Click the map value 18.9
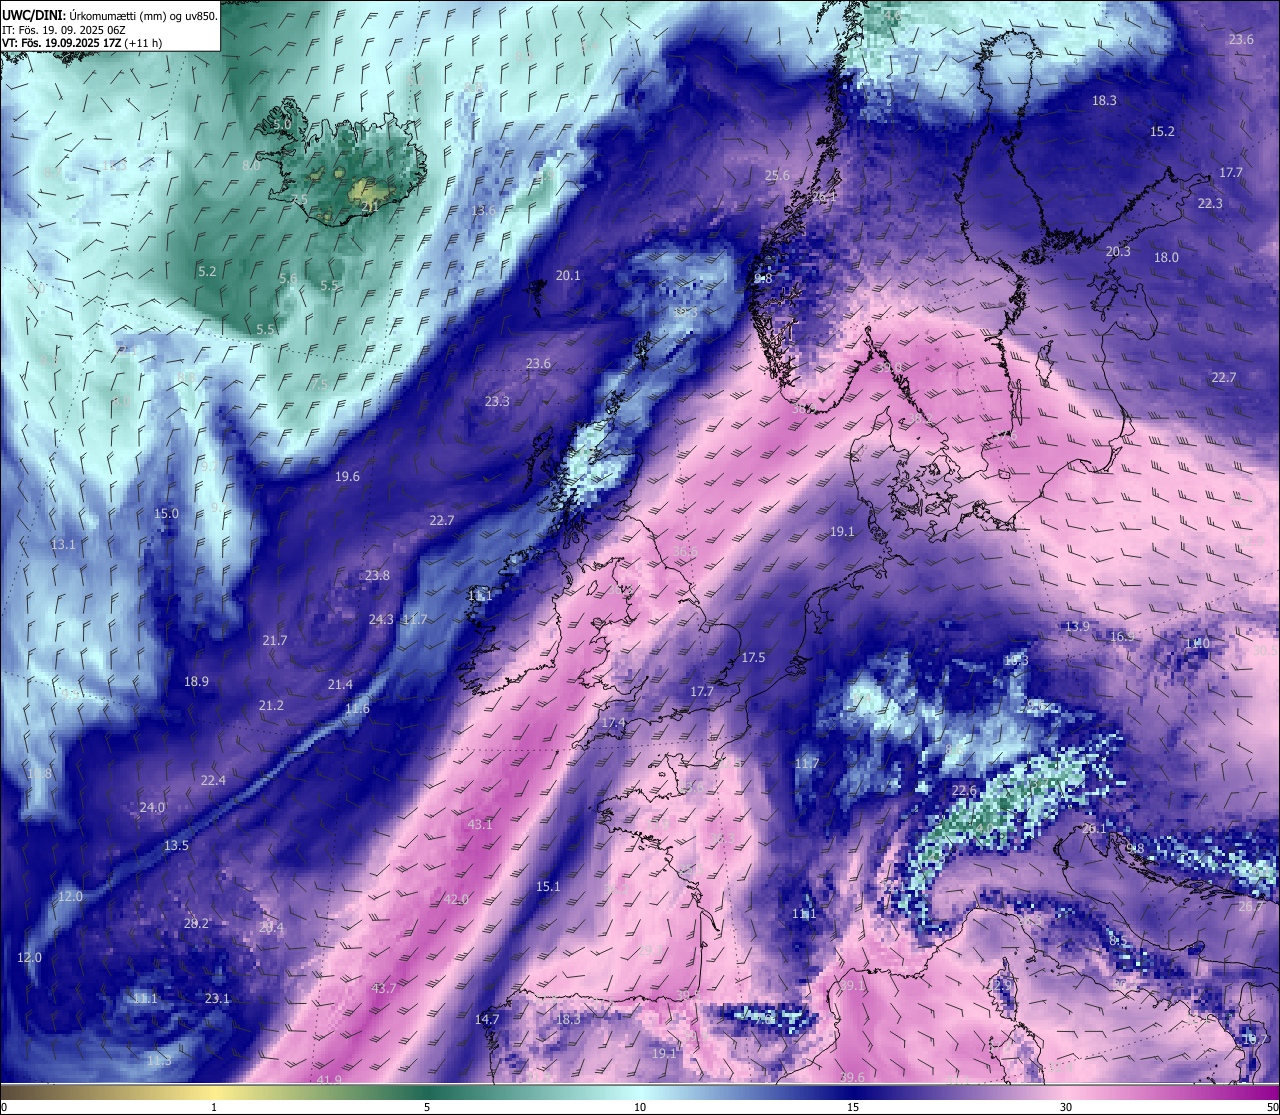The height and width of the screenshot is (1115, 1280). pos(196,682)
